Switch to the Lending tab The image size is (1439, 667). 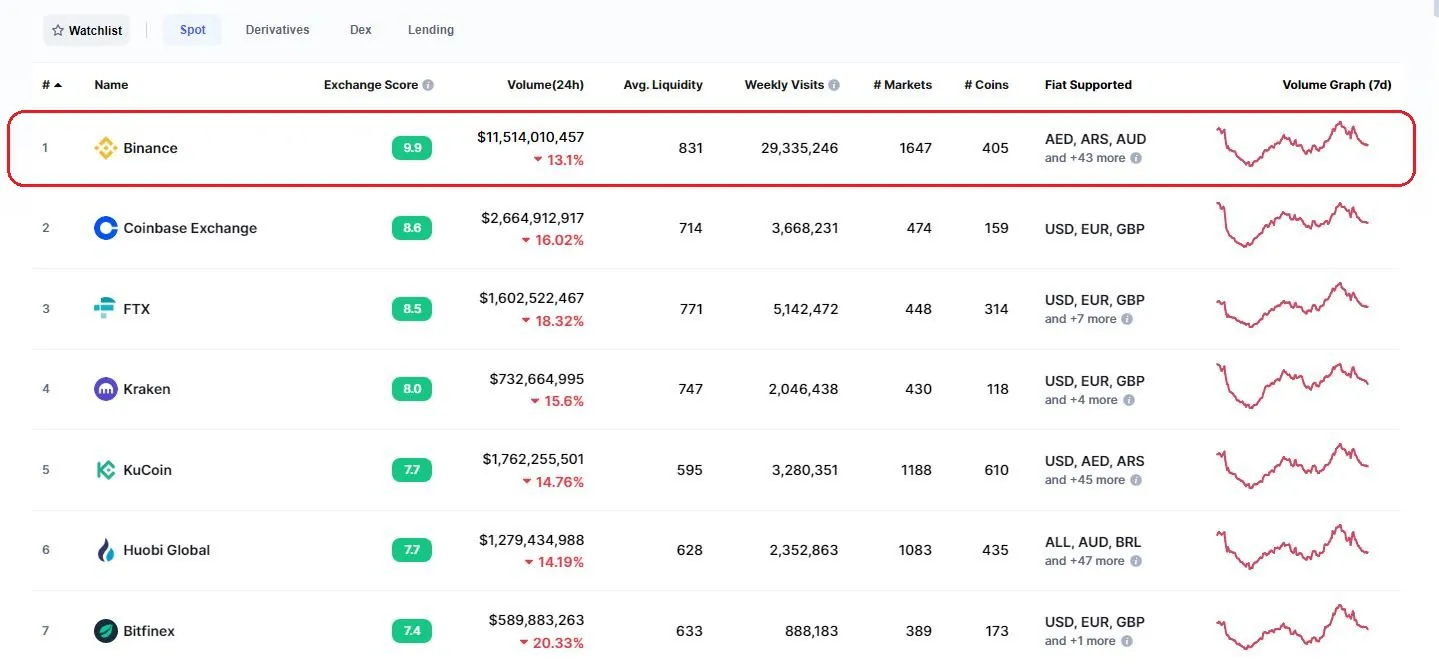coord(431,30)
